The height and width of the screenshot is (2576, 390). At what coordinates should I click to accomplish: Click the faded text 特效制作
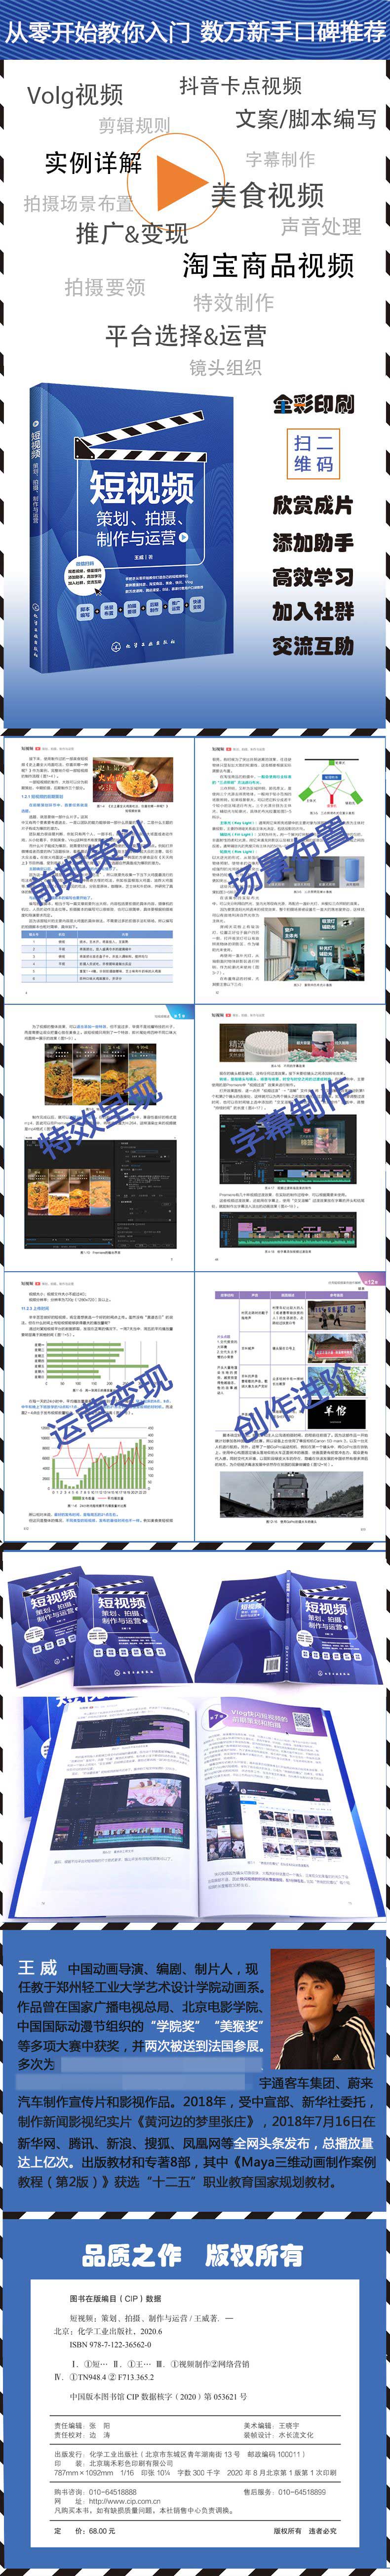click(x=233, y=302)
